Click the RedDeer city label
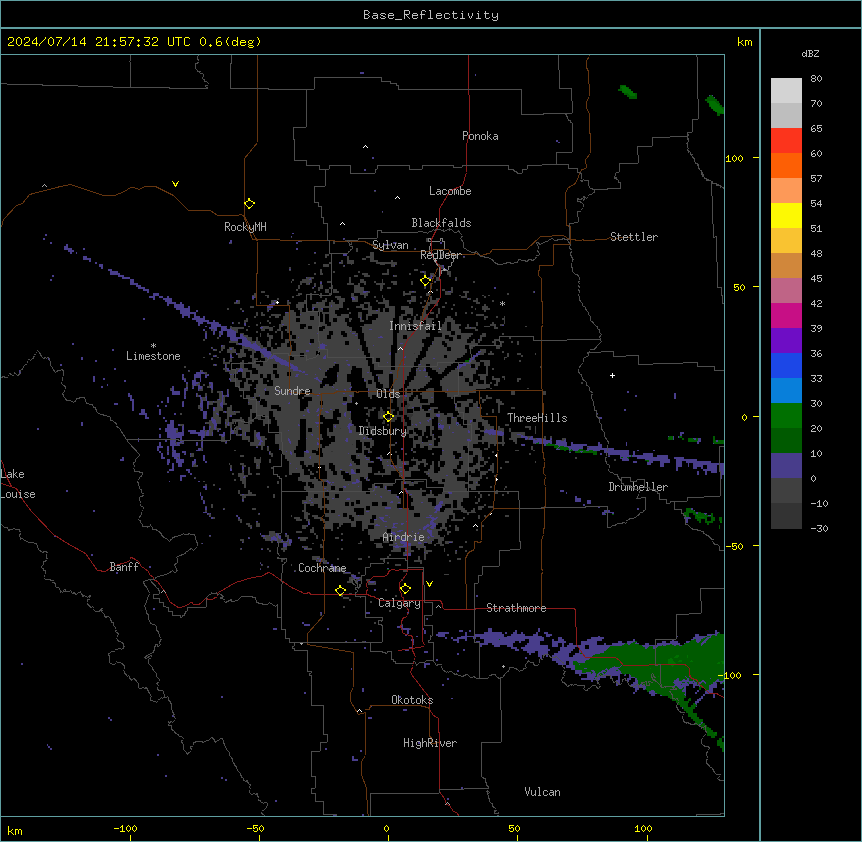Screen dimensions: 862x842 click(440, 255)
